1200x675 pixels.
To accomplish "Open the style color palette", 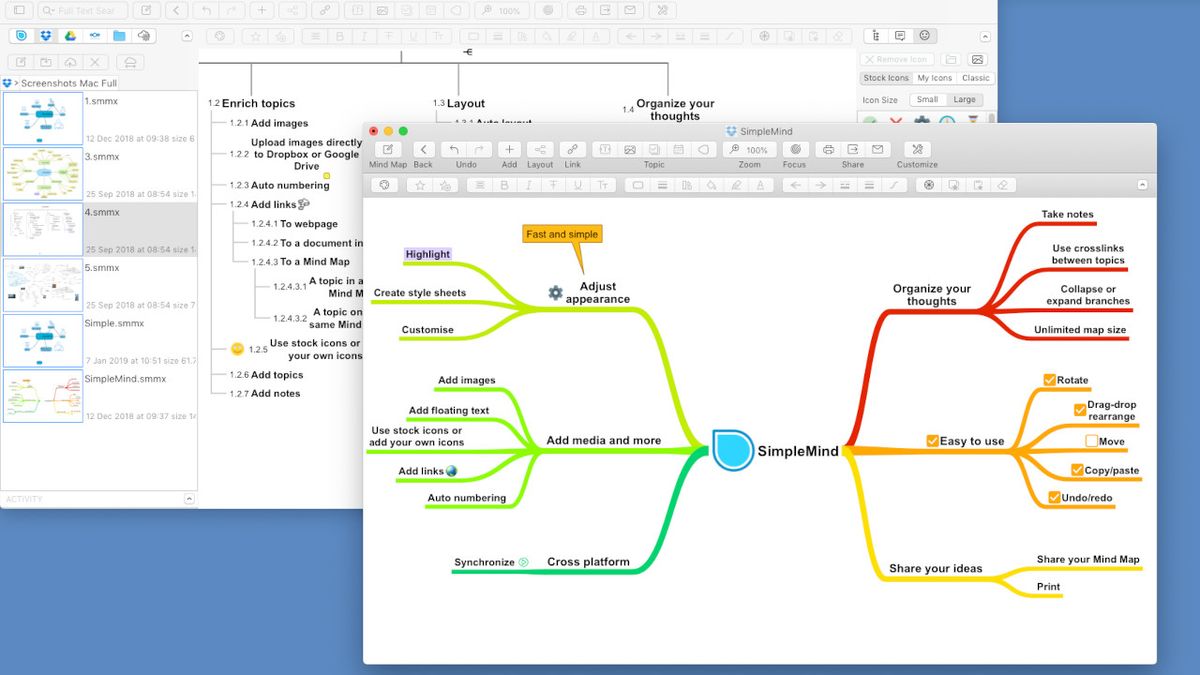I will [384, 184].
